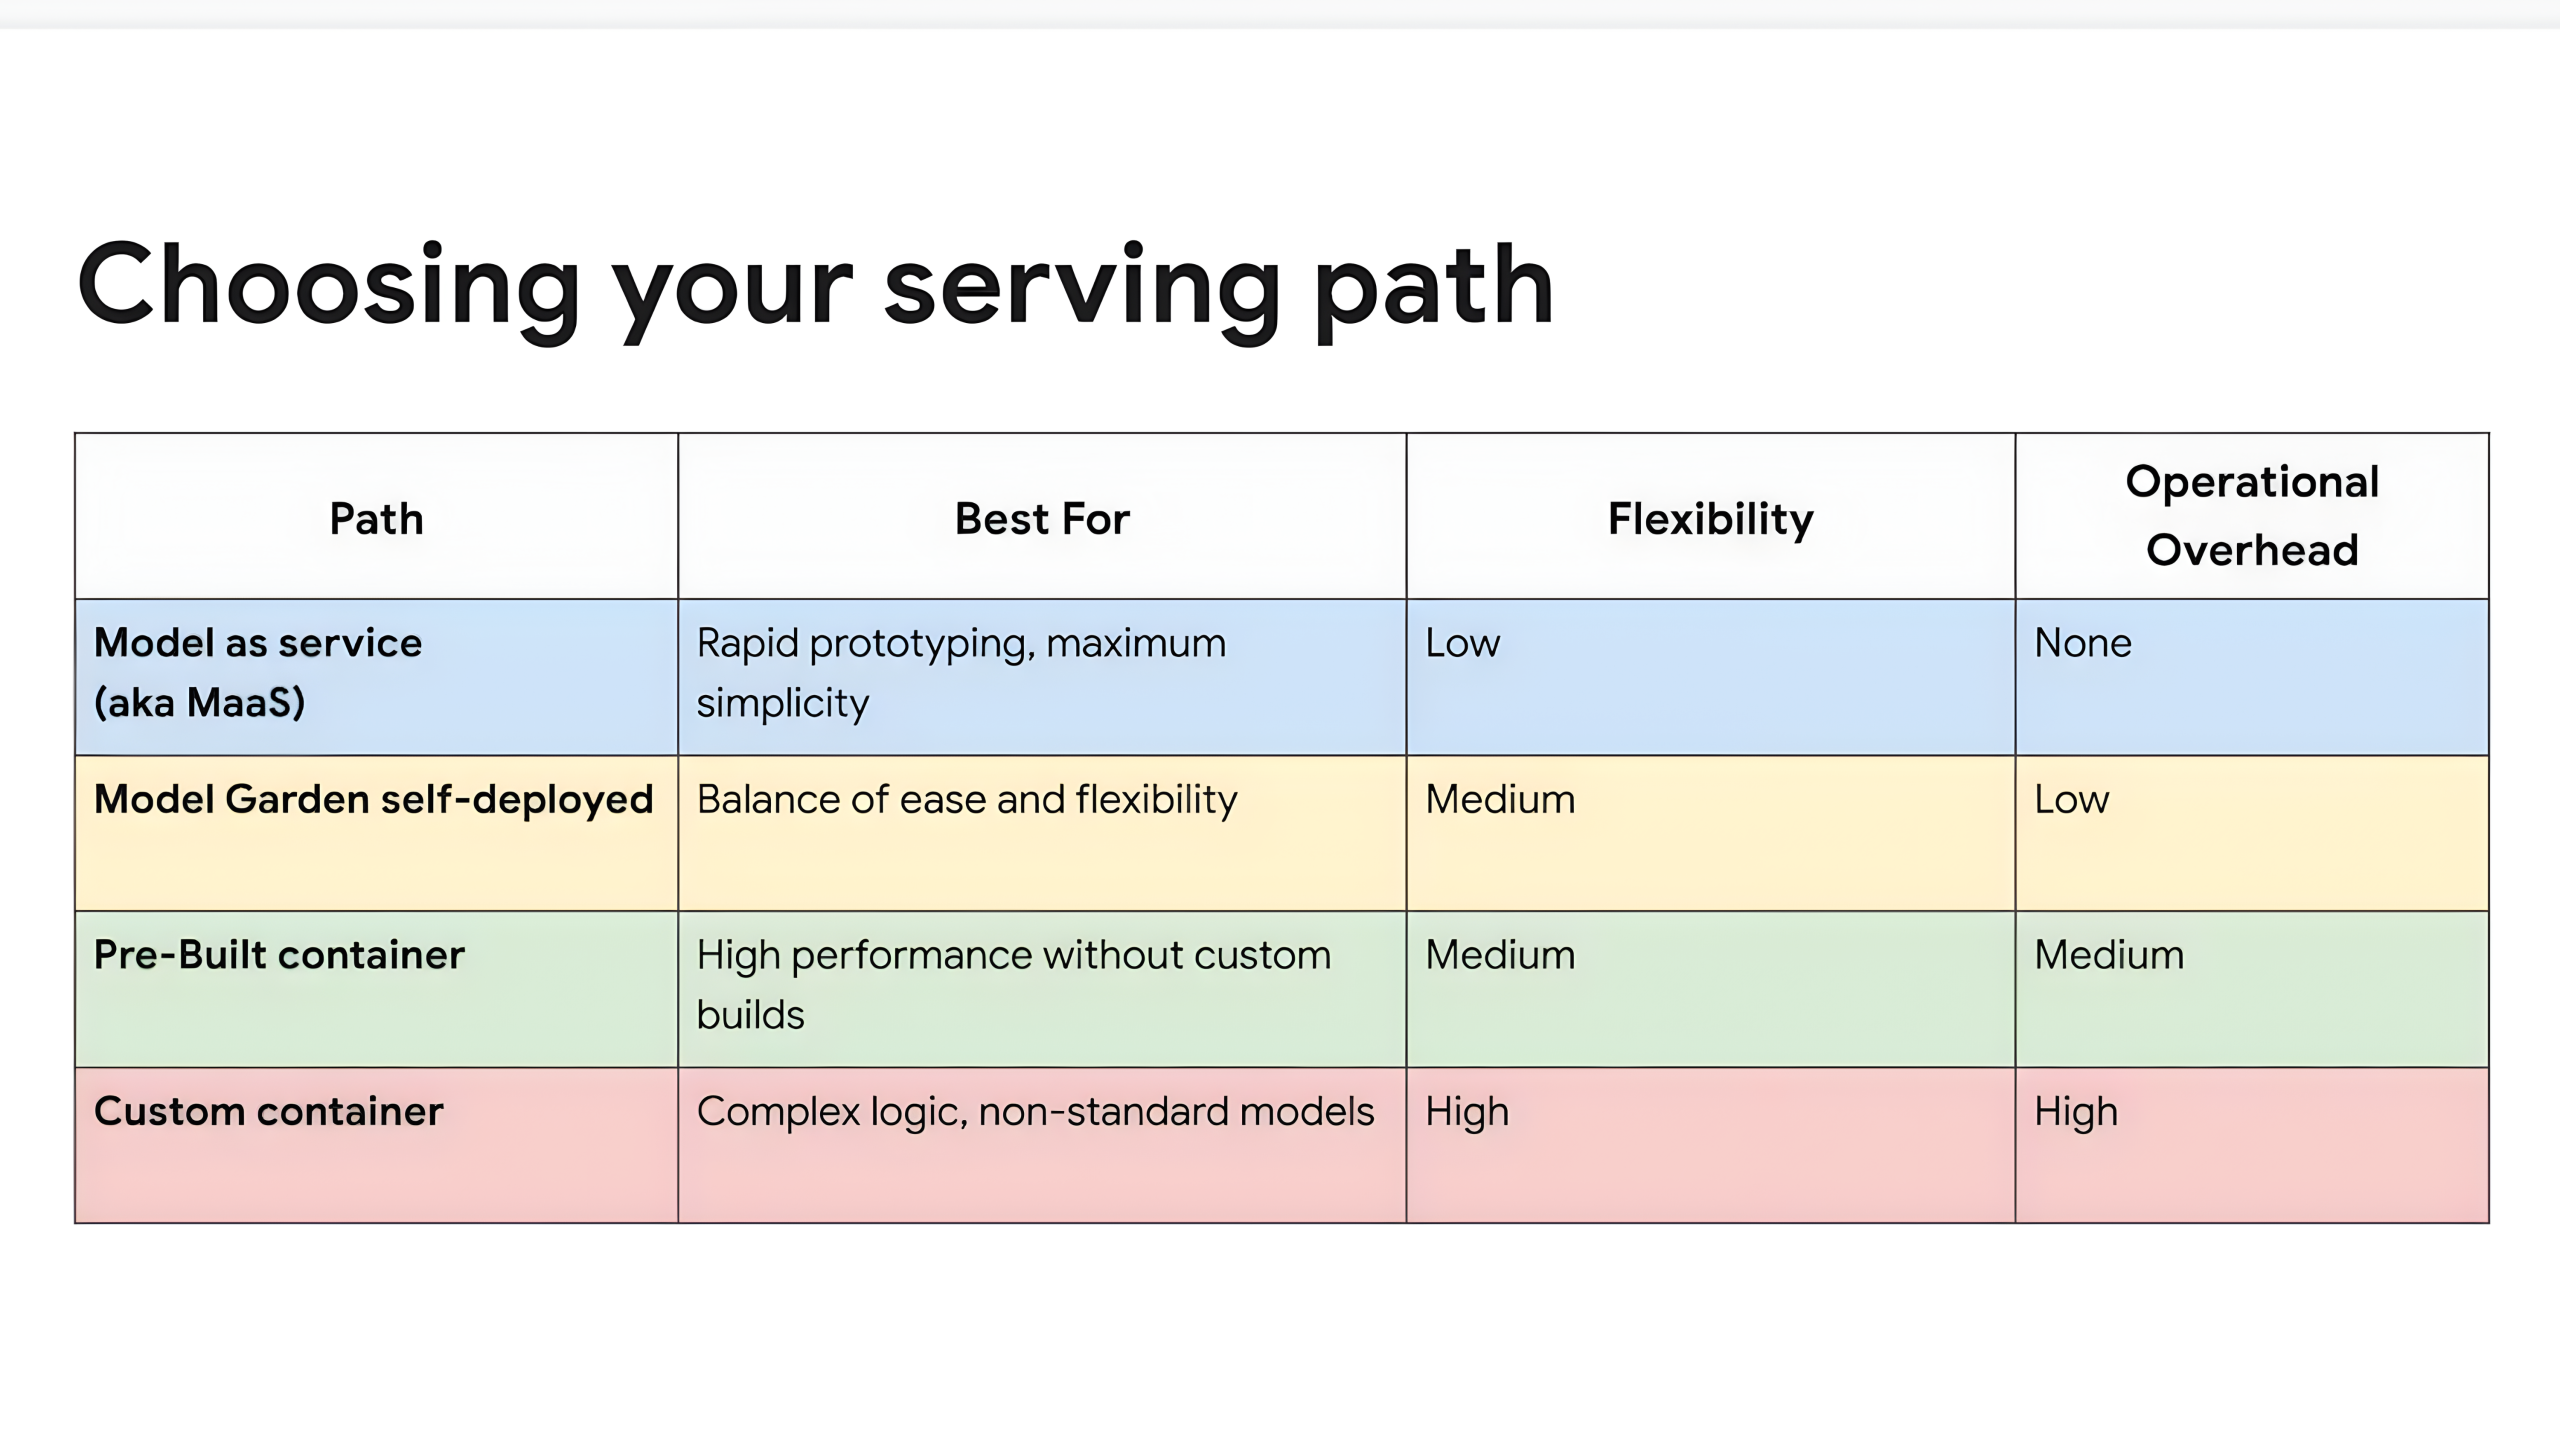This screenshot has height=1440, width=2560.
Task: Select the 'Pre-Built container' cell
Action: (x=279, y=955)
